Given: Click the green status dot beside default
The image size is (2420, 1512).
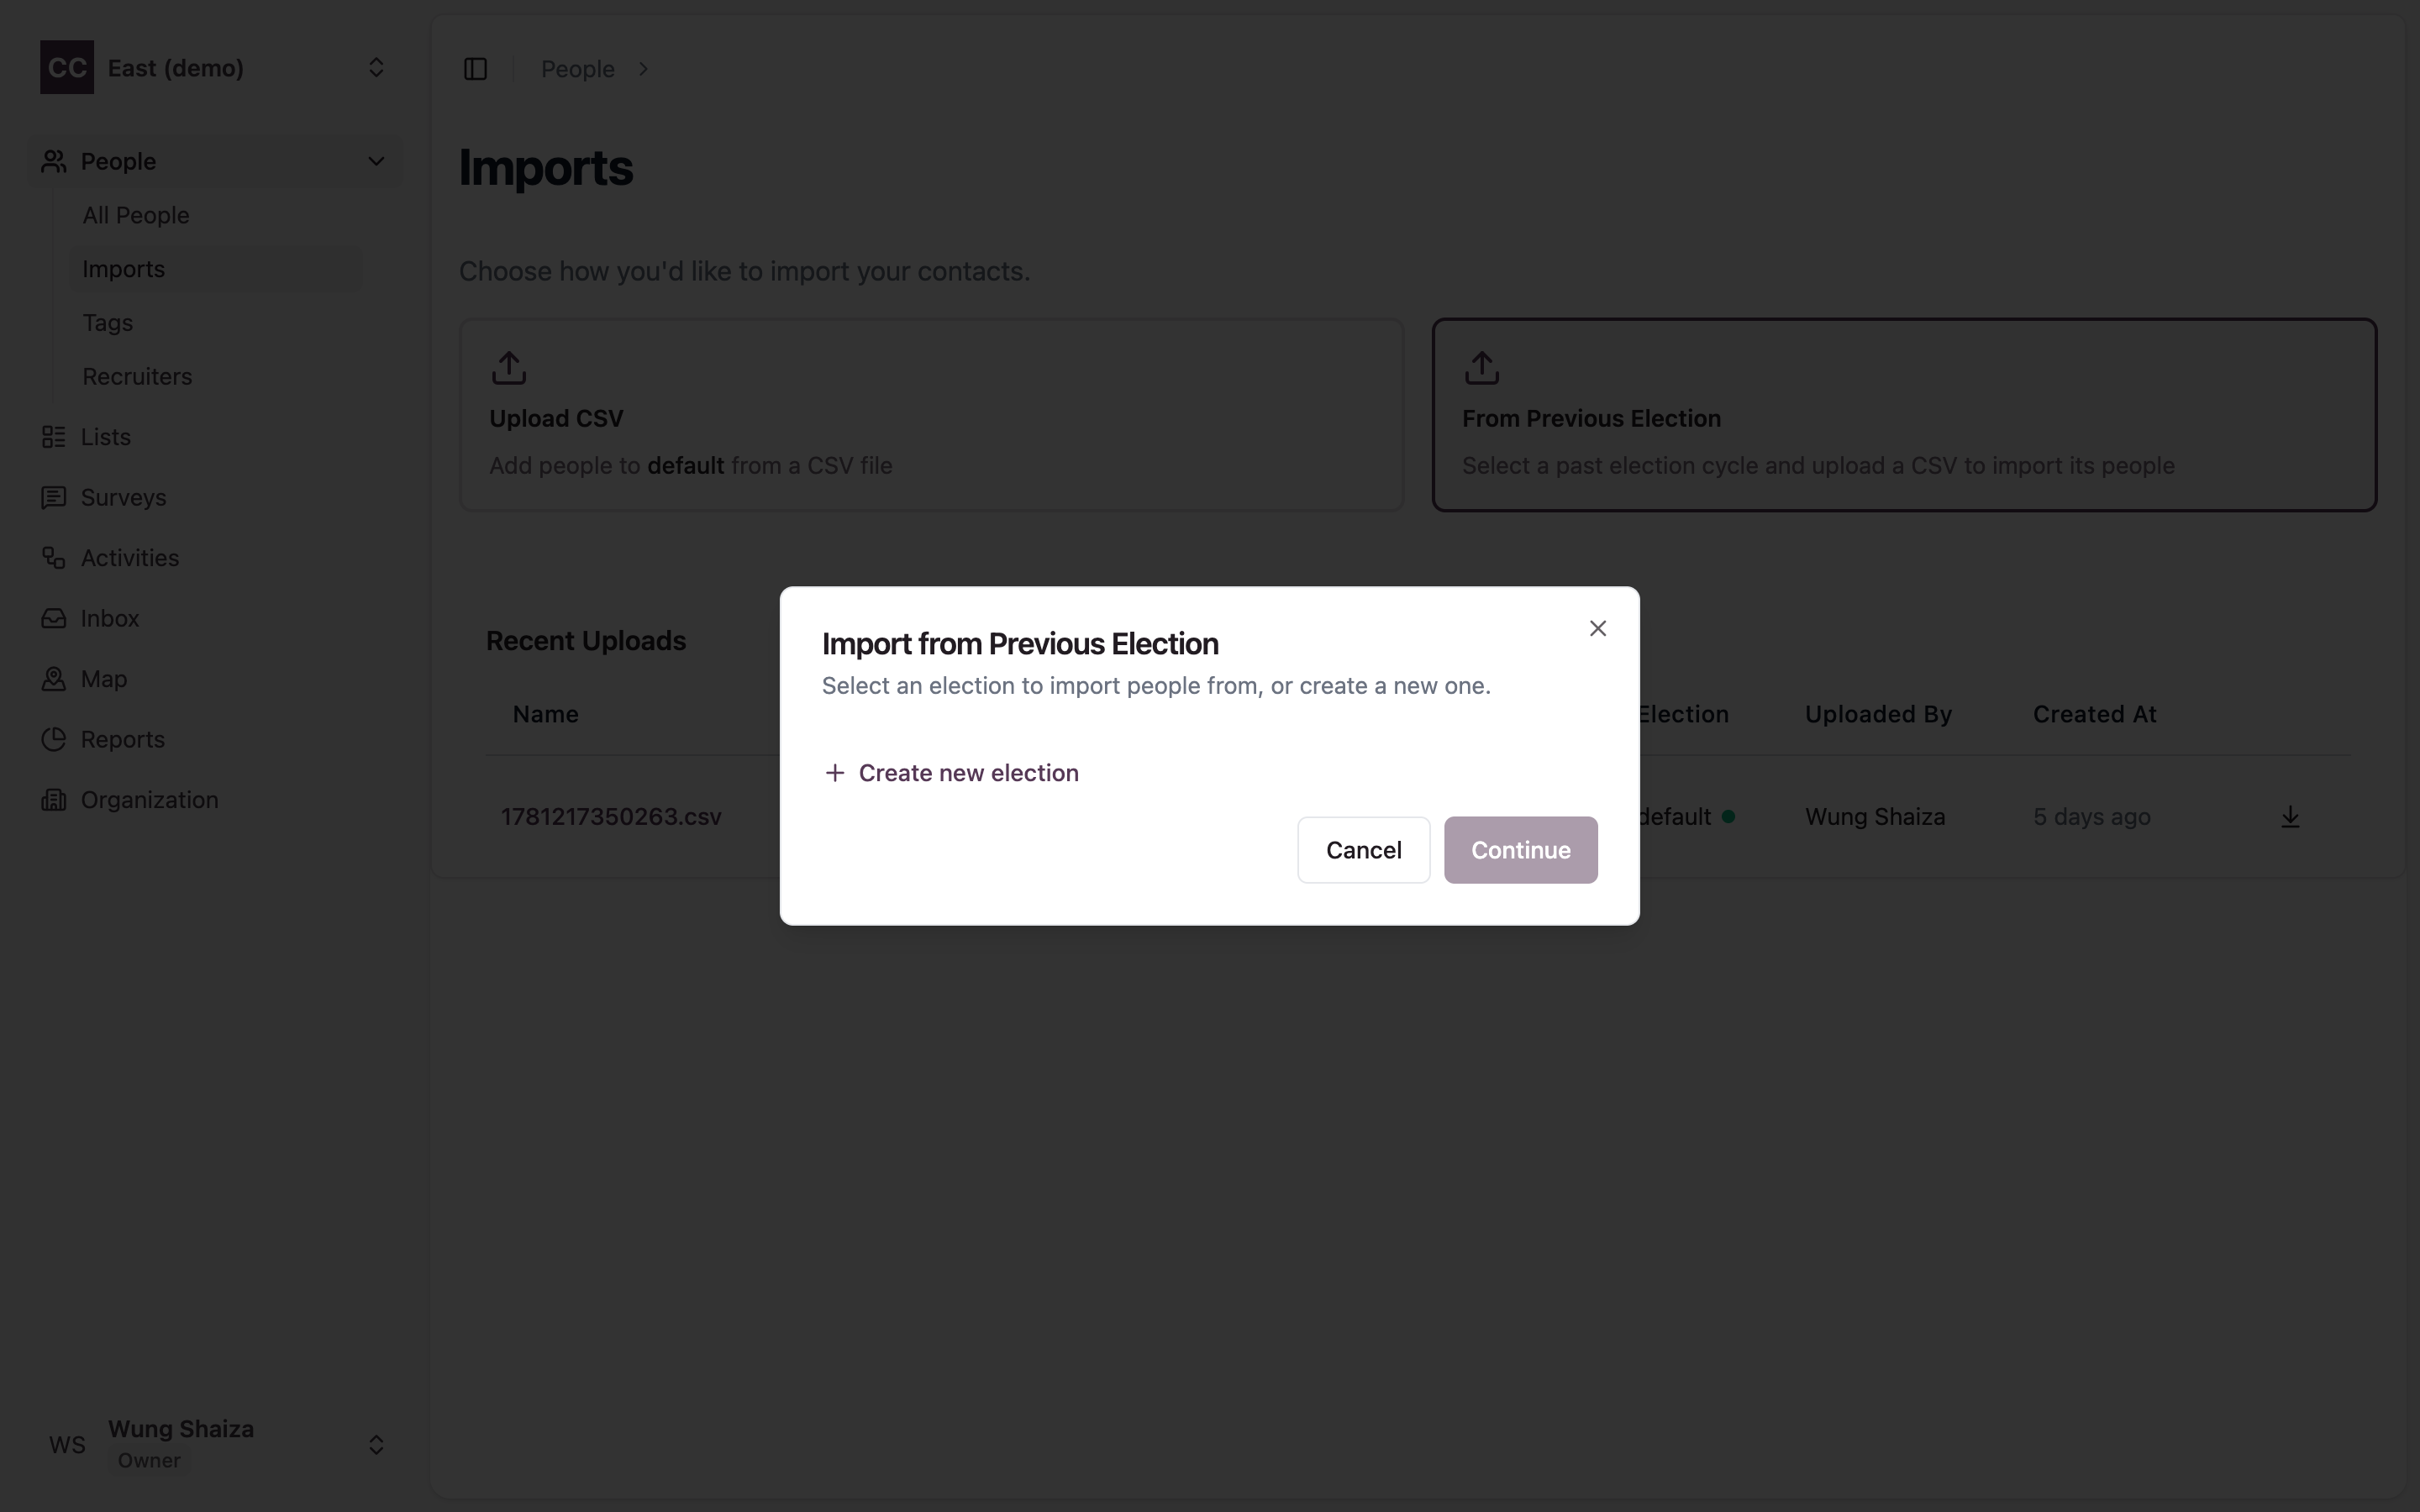Looking at the screenshot, I should [1728, 817].
